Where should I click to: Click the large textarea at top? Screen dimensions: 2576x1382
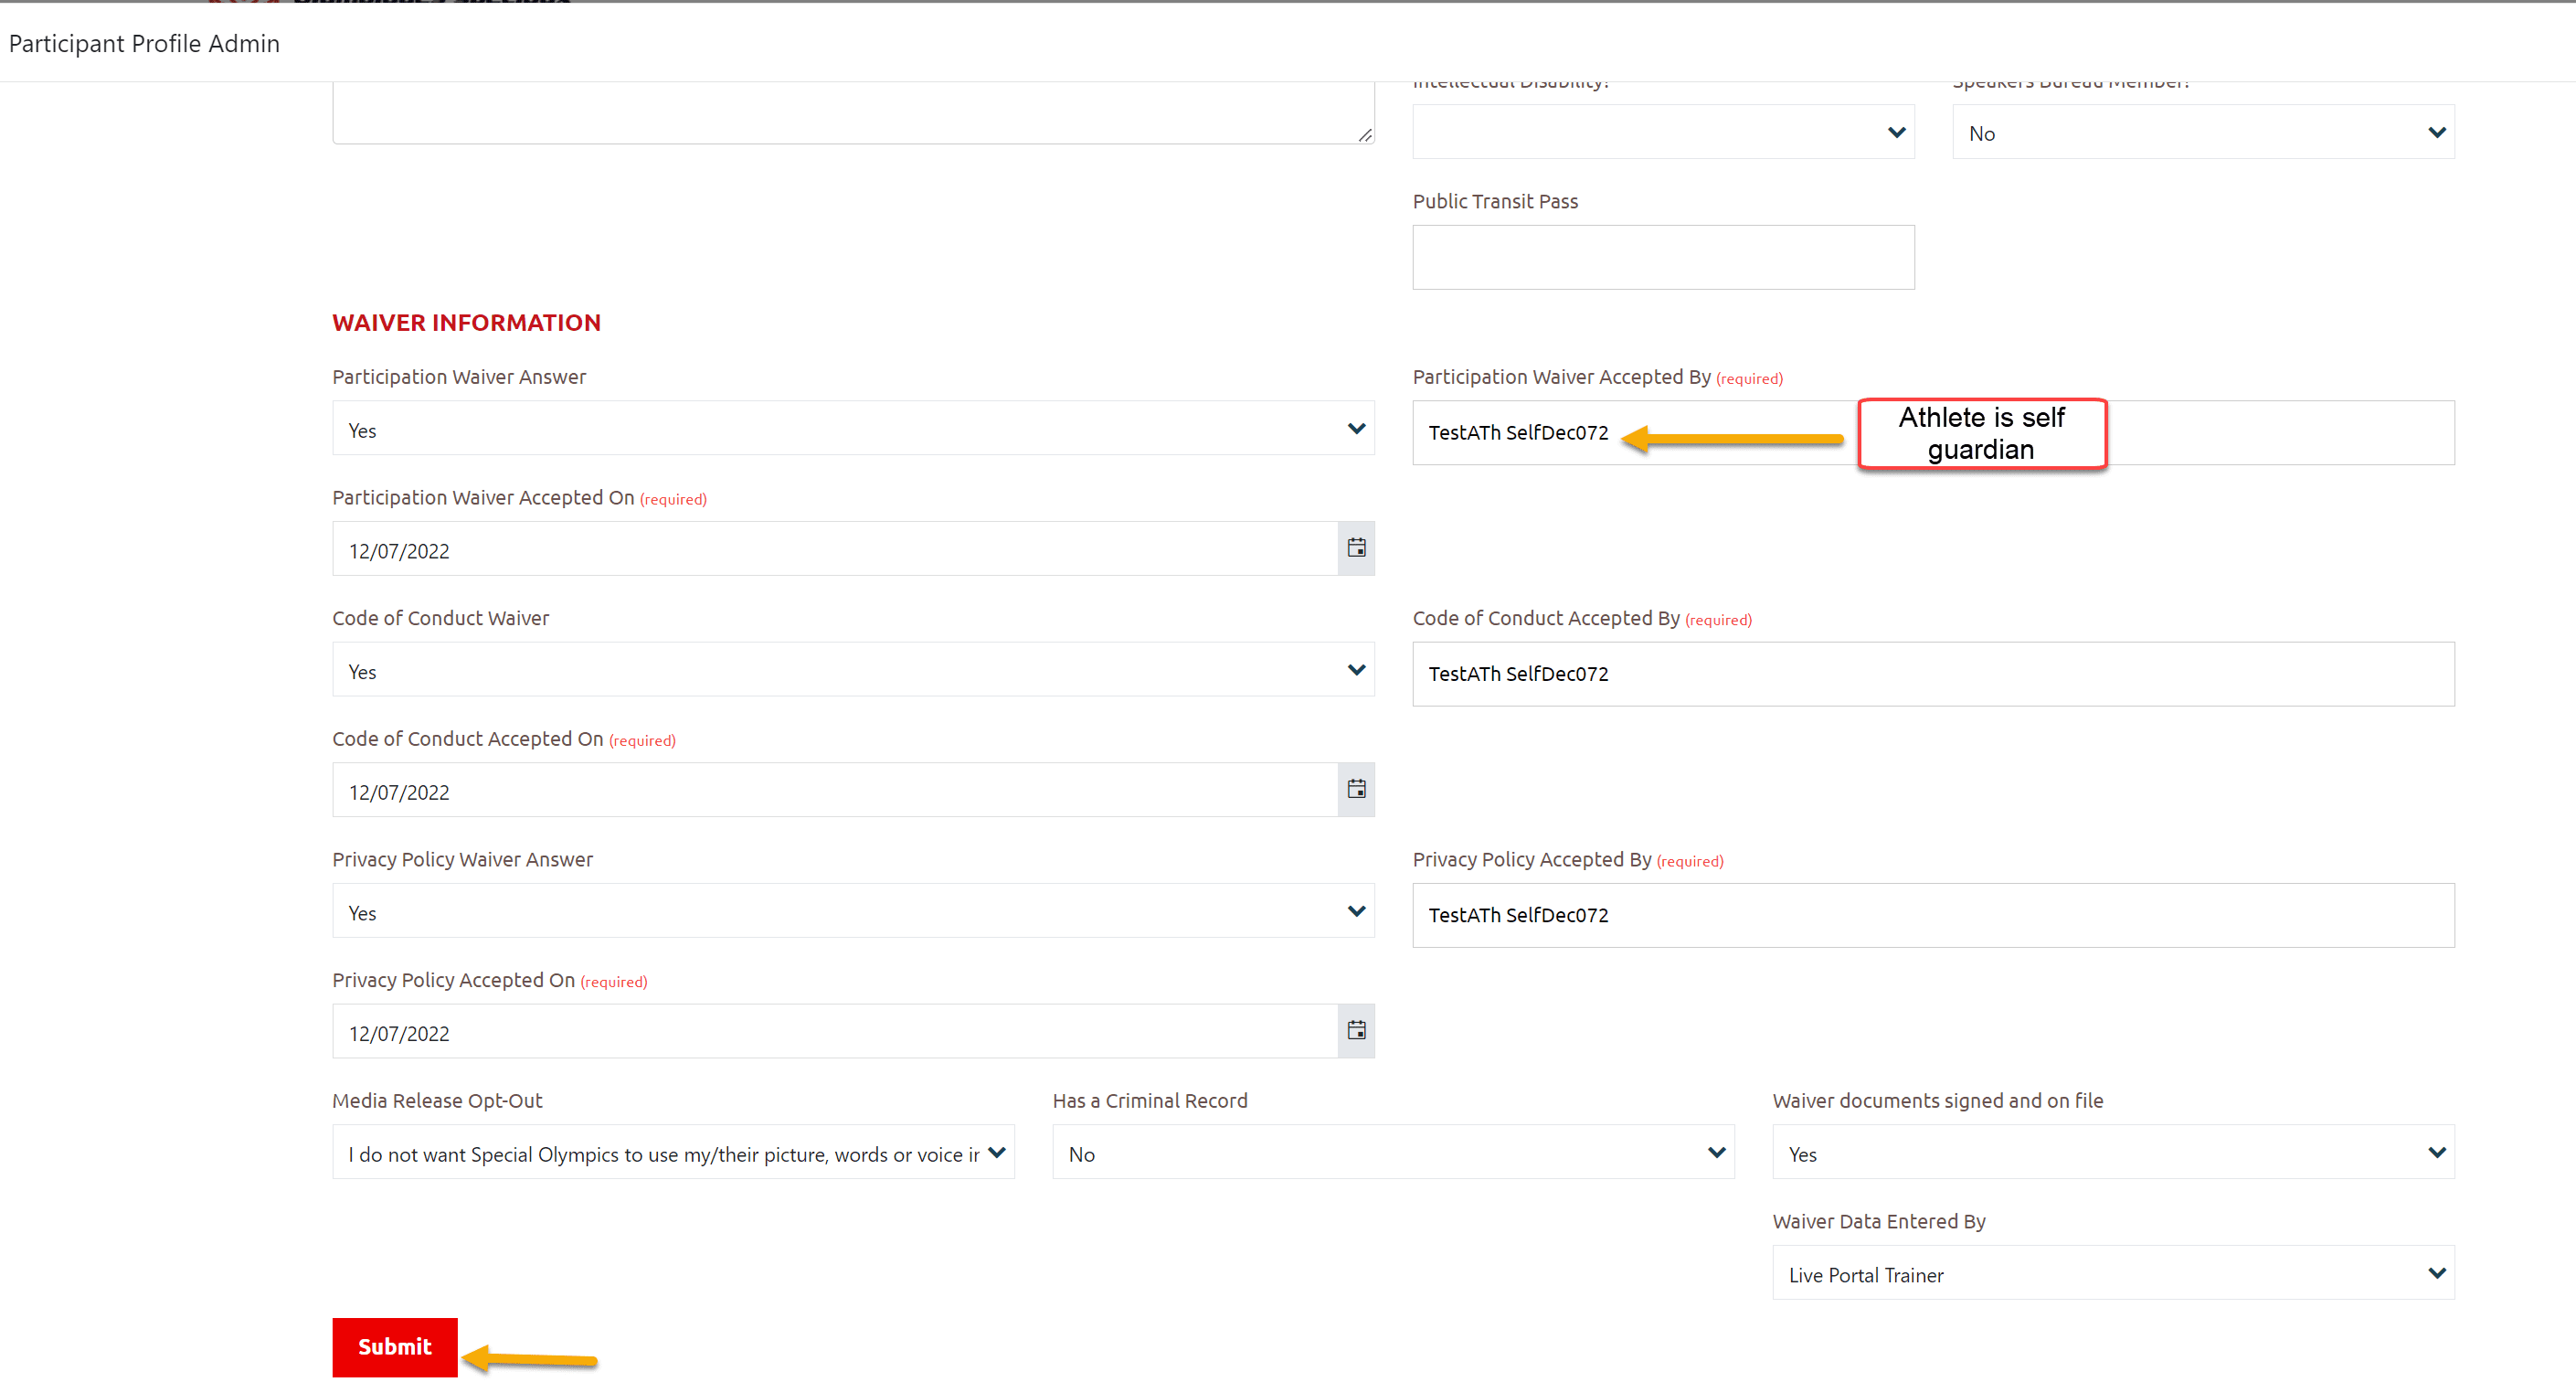click(853, 112)
